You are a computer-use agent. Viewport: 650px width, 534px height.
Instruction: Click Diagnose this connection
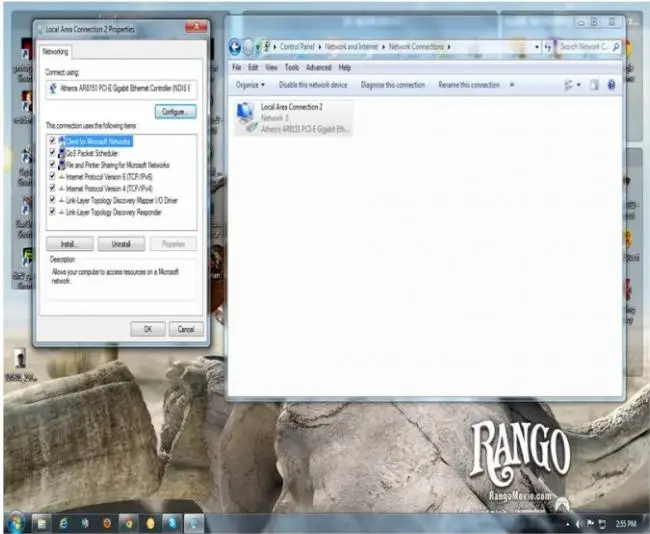coord(393,85)
